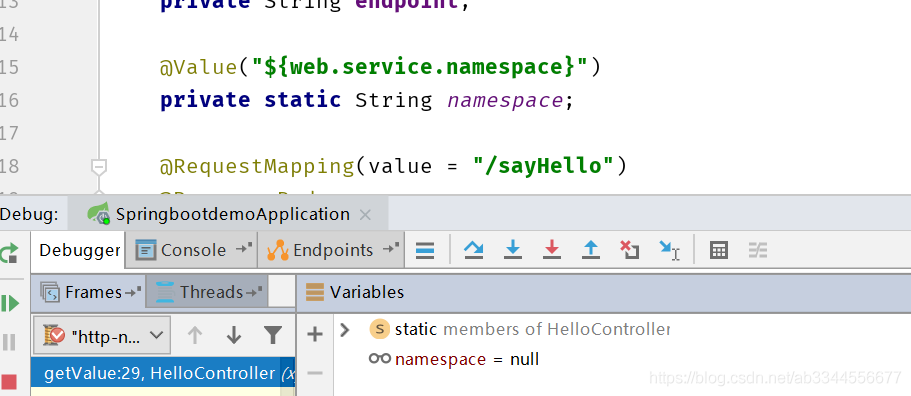Add a new watch with plus icon
The height and width of the screenshot is (396, 911).
(314, 334)
